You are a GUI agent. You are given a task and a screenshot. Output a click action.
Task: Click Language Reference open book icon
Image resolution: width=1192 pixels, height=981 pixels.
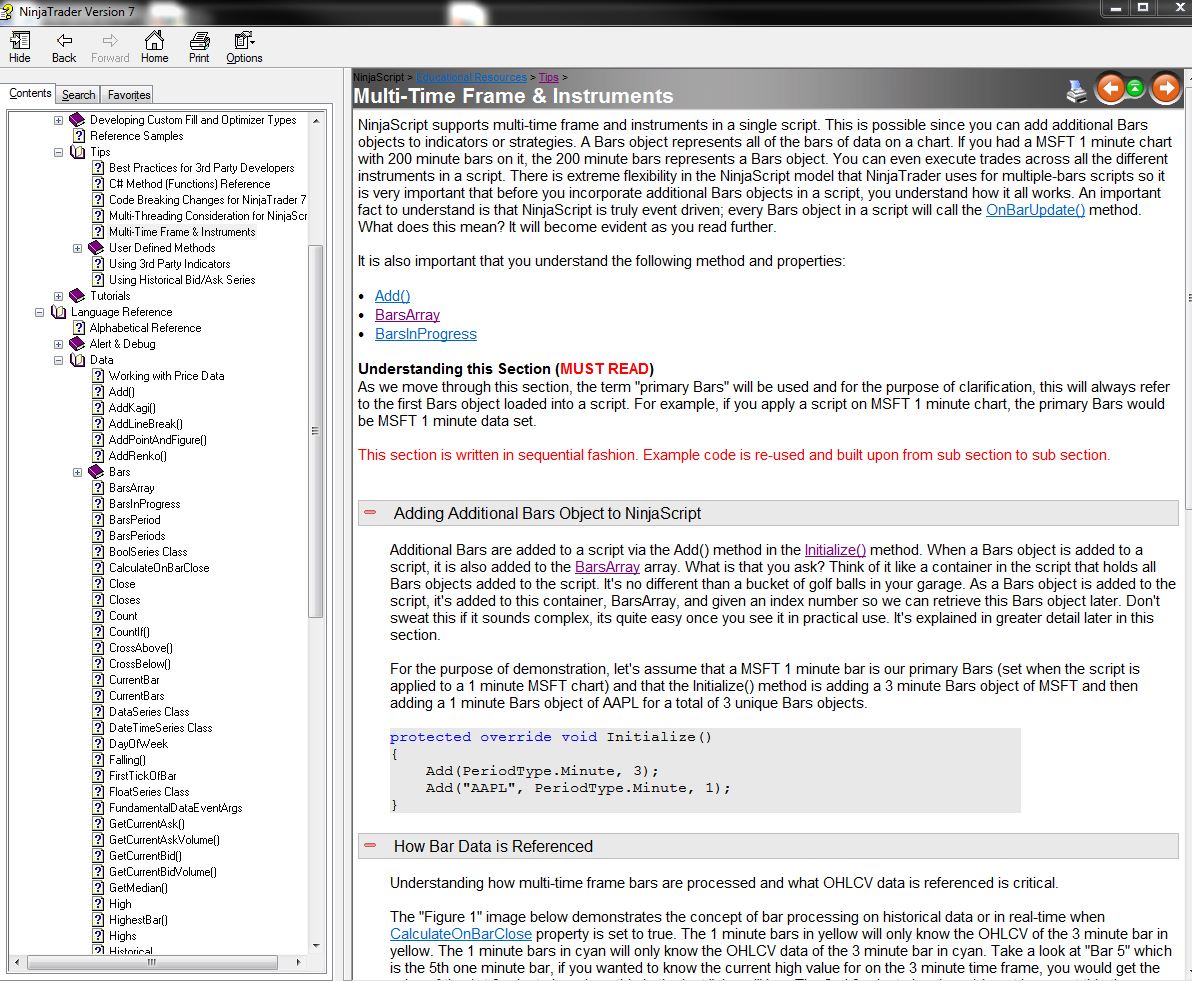59,311
